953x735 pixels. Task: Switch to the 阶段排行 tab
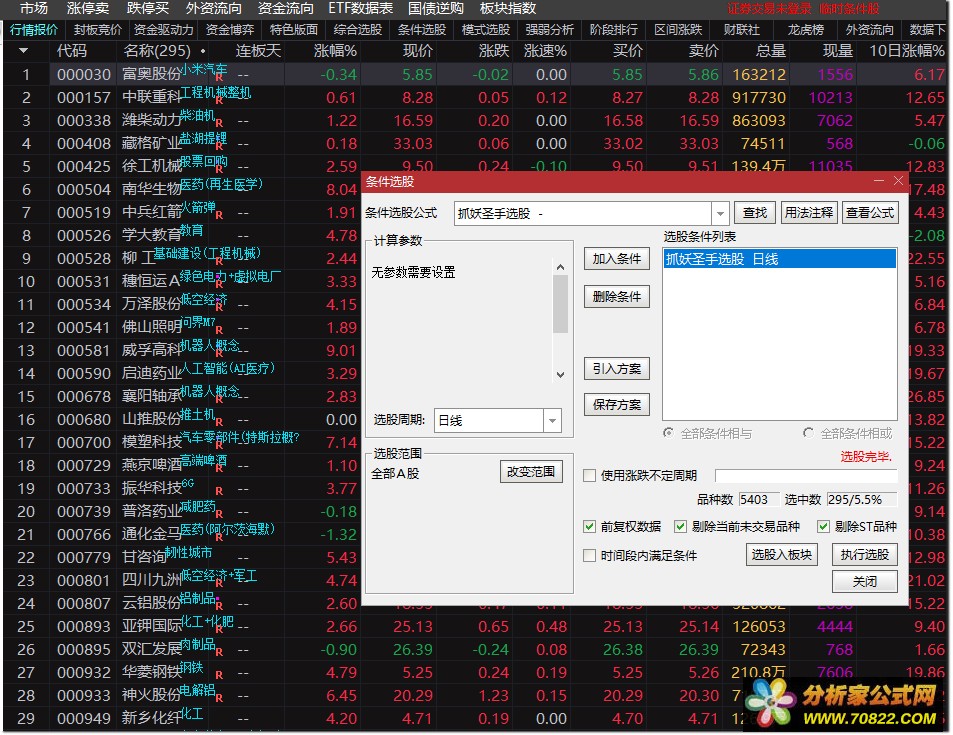coord(614,30)
